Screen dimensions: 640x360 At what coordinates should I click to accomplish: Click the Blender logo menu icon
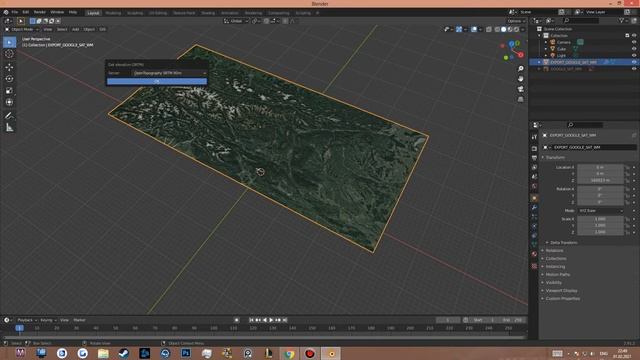point(6,12)
